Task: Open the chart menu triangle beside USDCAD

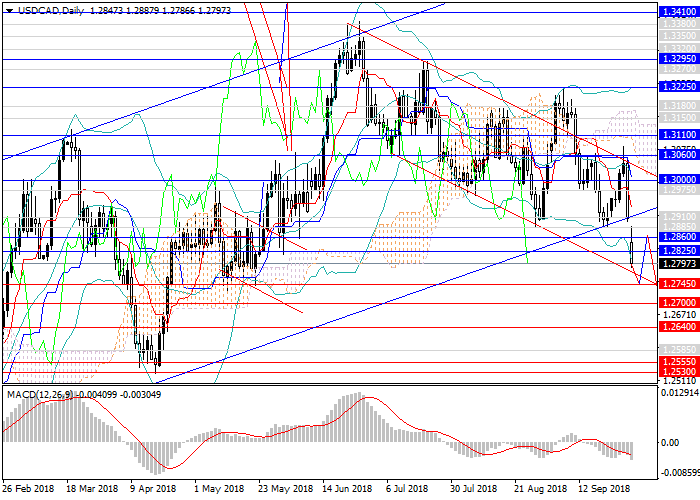Action: [x=10, y=11]
